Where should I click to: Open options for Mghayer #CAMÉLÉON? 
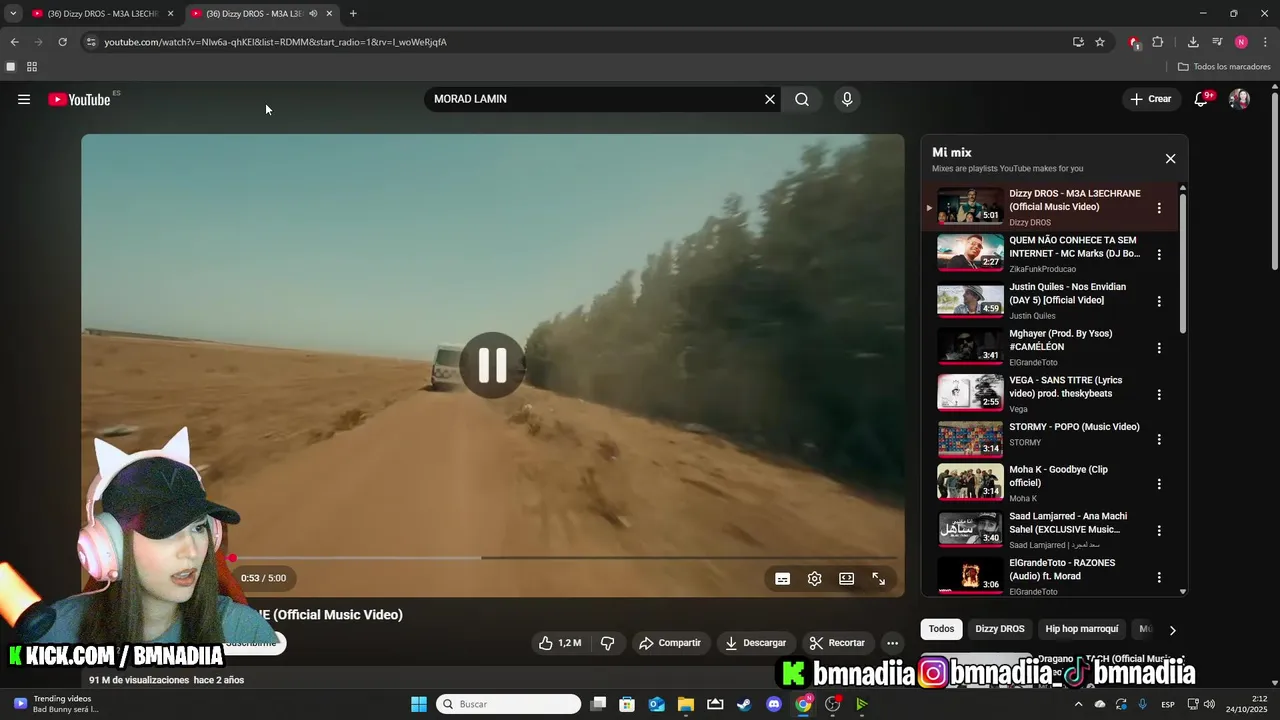tap(1159, 348)
